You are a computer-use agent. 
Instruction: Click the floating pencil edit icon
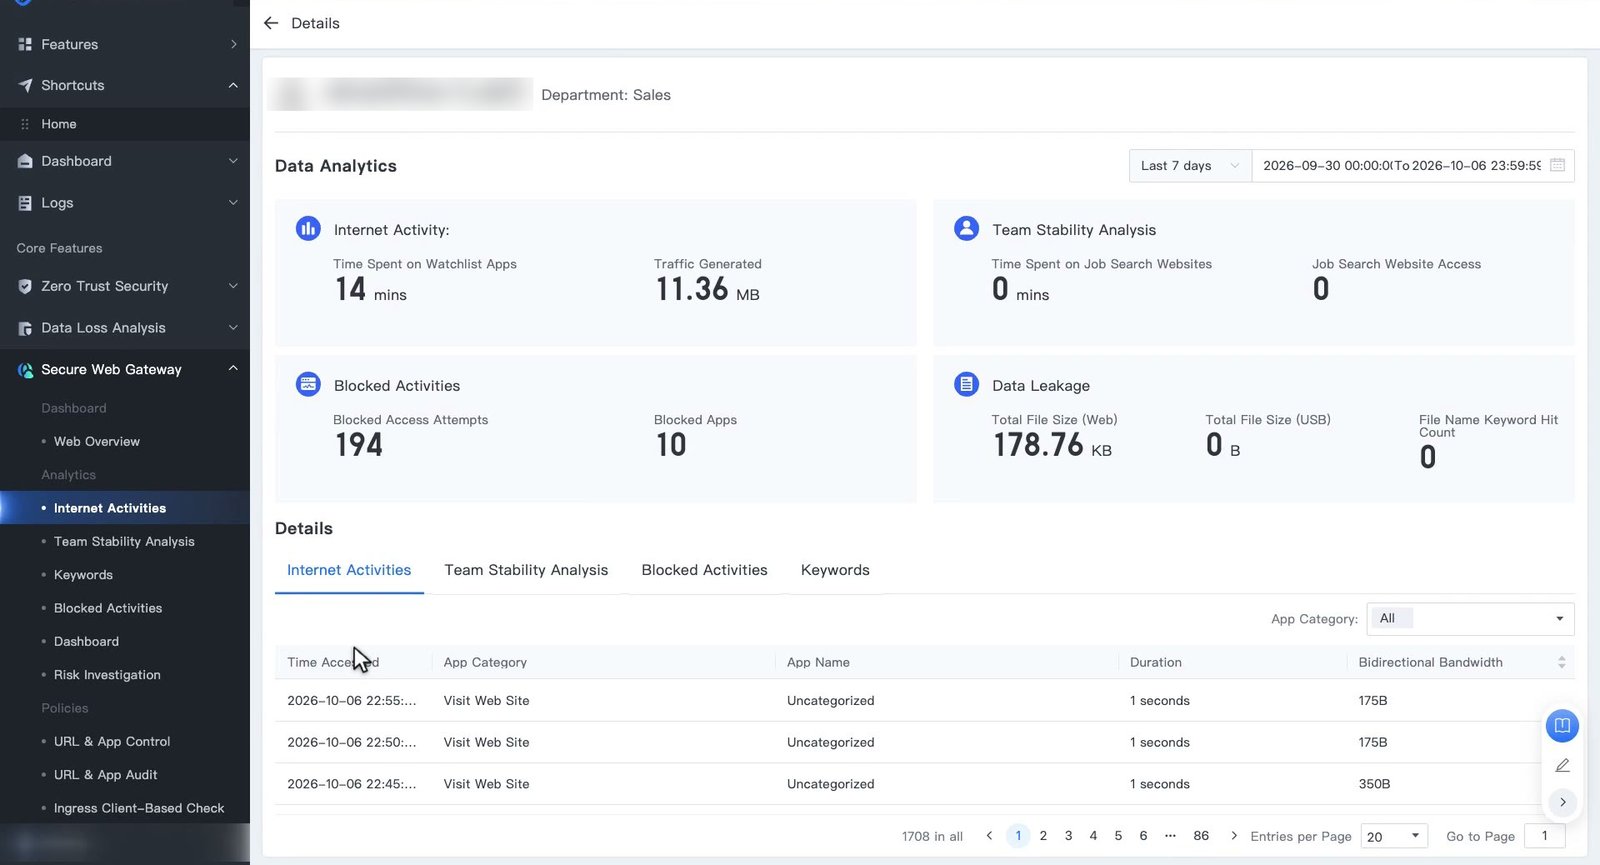(1562, 765)
